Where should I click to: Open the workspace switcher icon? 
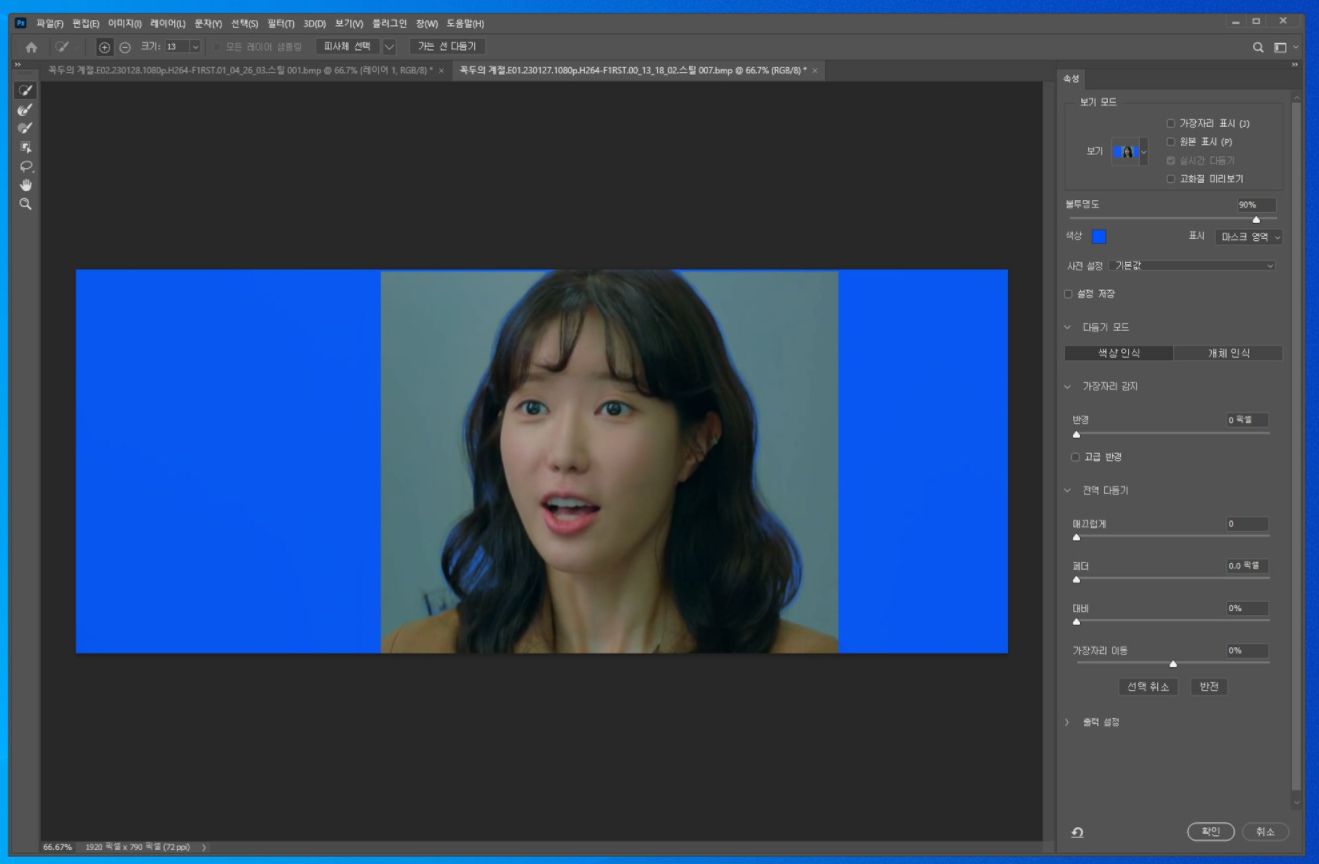pyautogui.click(x=1281, y=47)
